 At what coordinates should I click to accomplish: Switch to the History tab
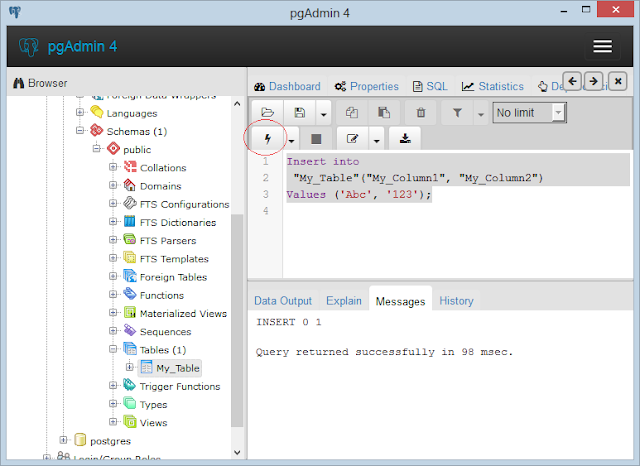click(x=456, y=301)
